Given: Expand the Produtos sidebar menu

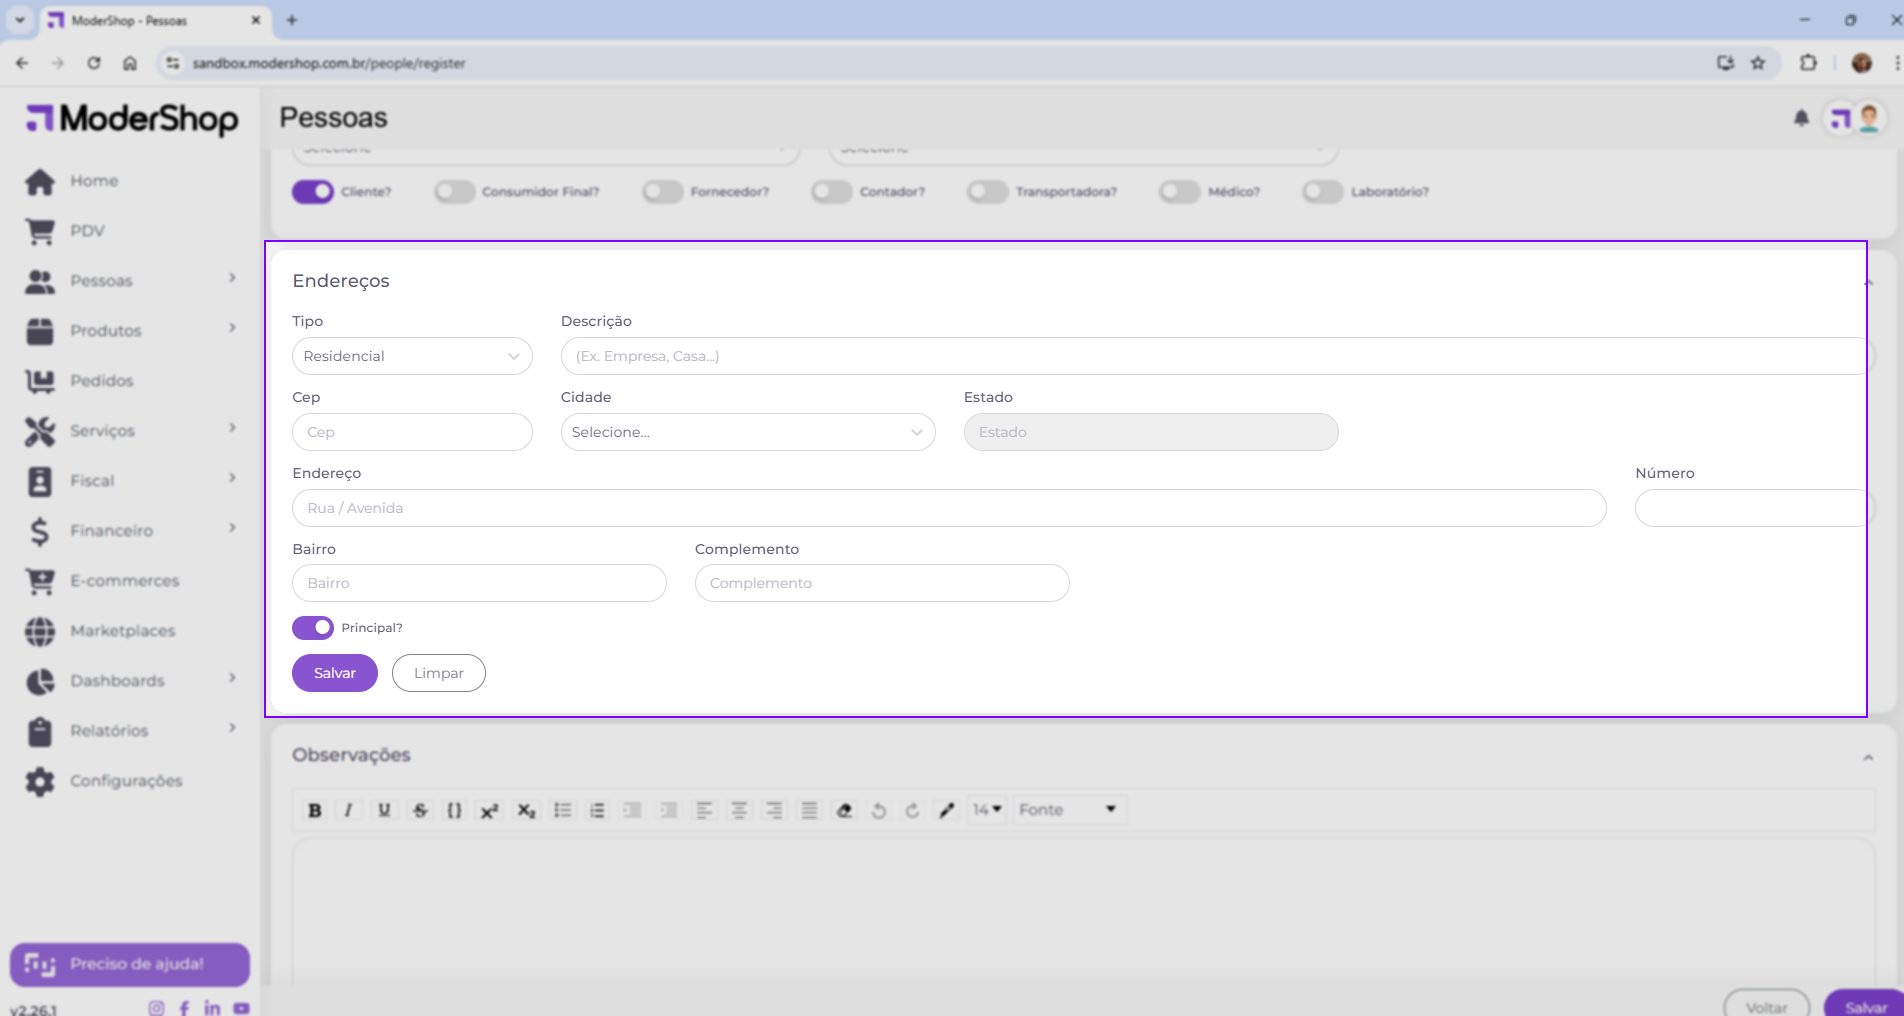Looking at the screenshot, I should [106, 331].
